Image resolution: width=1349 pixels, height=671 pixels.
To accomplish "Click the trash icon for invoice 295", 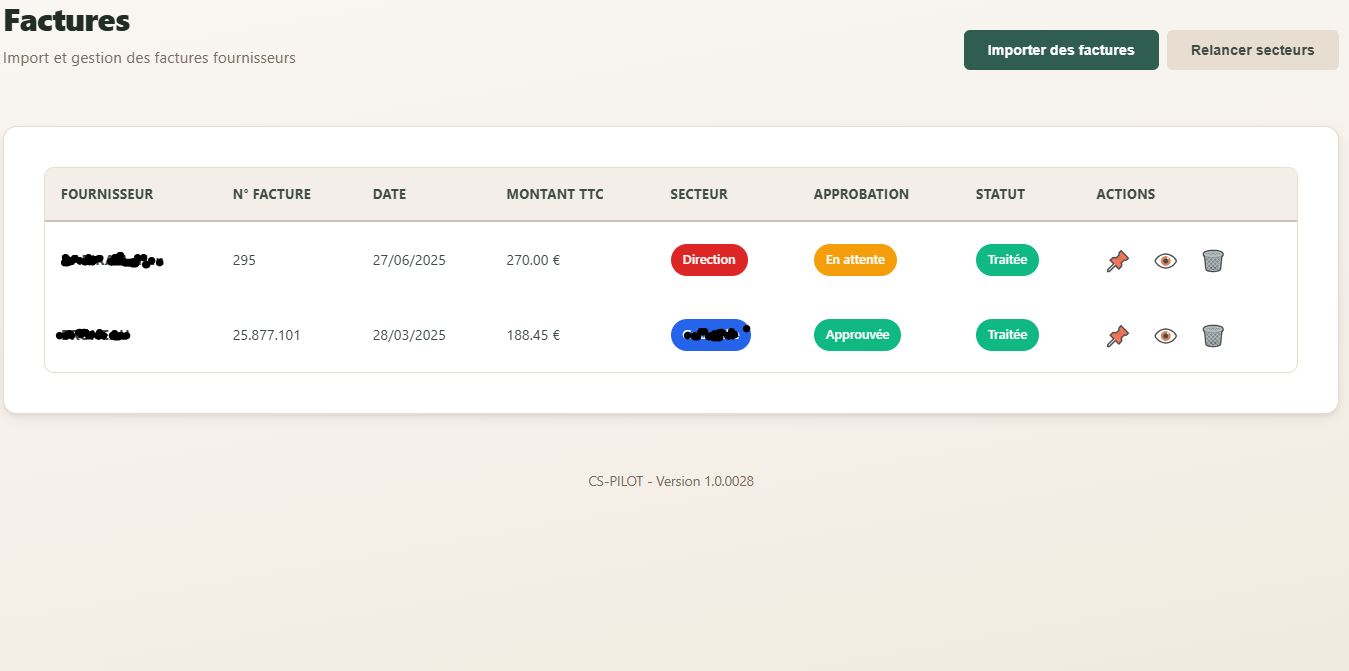I will [x=1212, y=261].
